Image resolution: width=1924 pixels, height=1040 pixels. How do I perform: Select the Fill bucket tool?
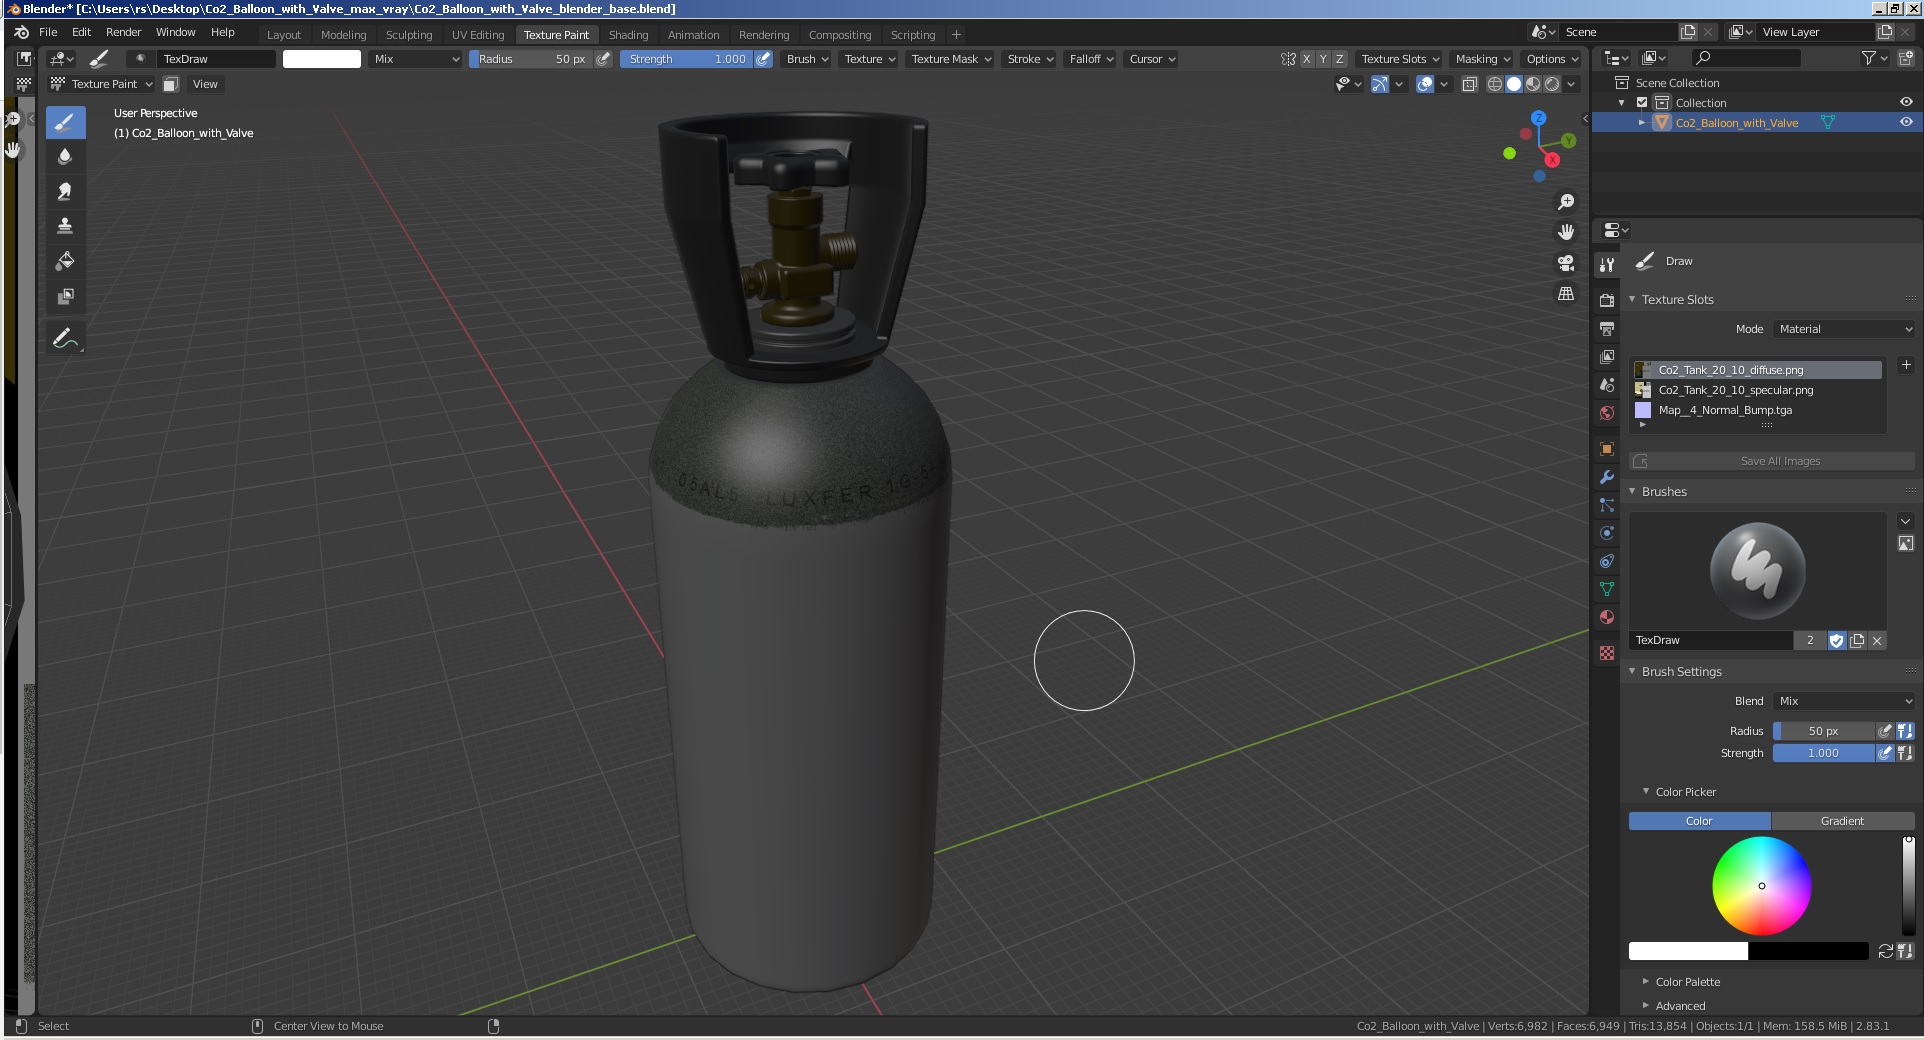(x=65, y=261)
